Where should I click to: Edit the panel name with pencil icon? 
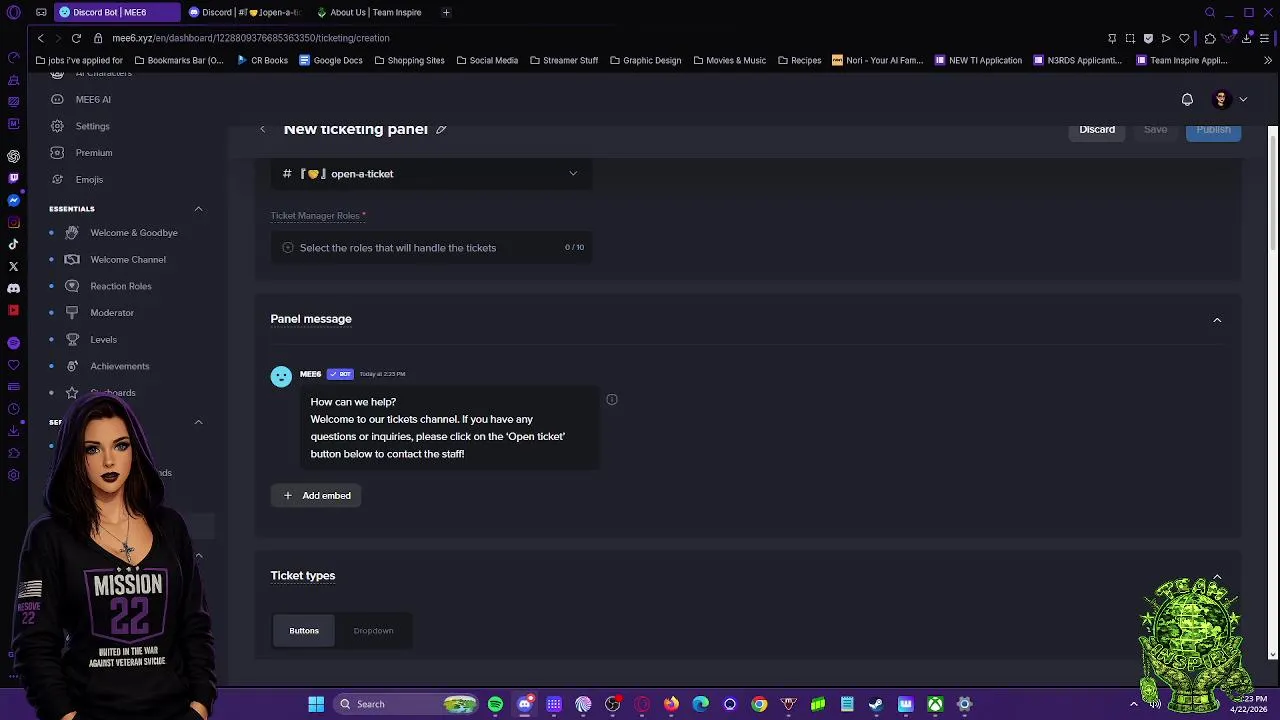coord(441,129)
